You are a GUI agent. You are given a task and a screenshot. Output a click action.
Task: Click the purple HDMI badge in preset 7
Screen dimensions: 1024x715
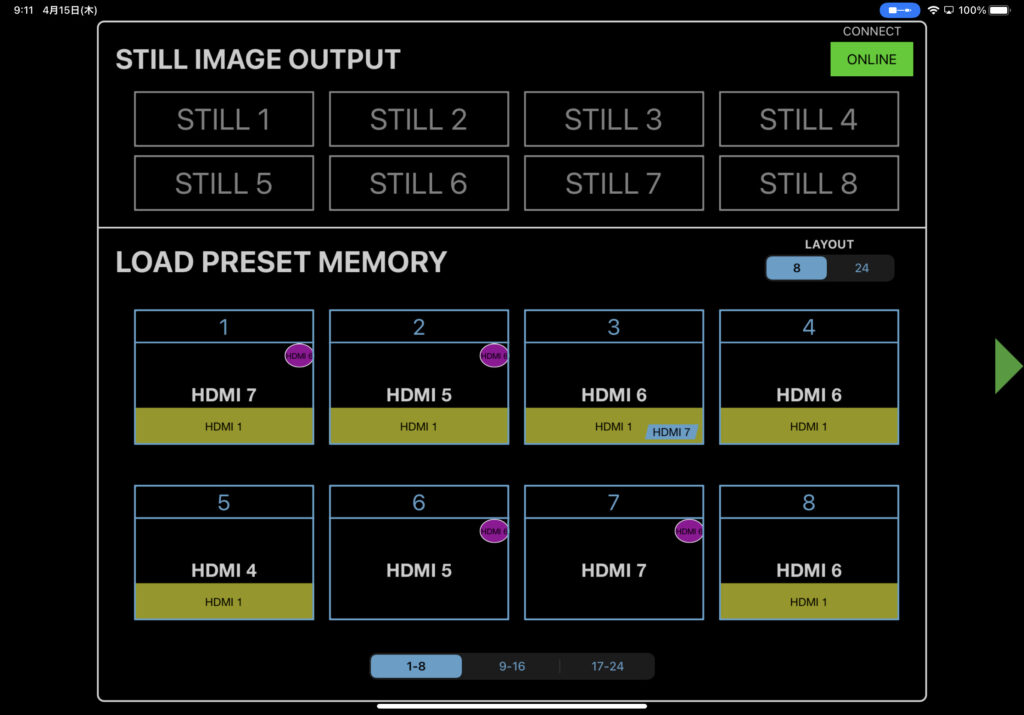click(689, 531)
